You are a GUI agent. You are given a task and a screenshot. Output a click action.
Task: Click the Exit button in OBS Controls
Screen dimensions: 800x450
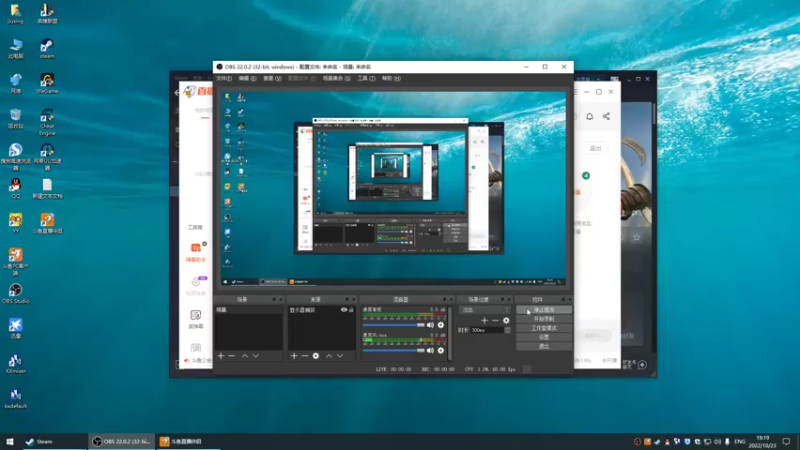pos(544,346)
